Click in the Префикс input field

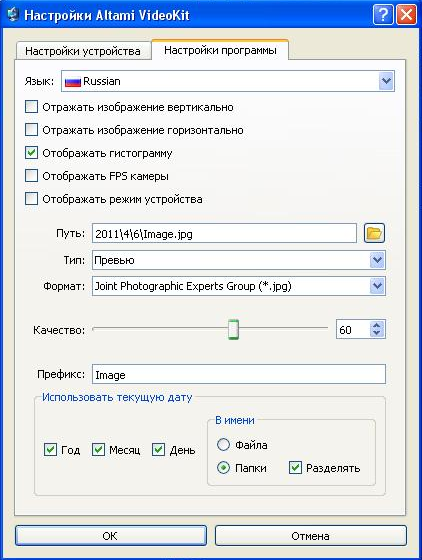pyautogui.click(x=239, y=374)
